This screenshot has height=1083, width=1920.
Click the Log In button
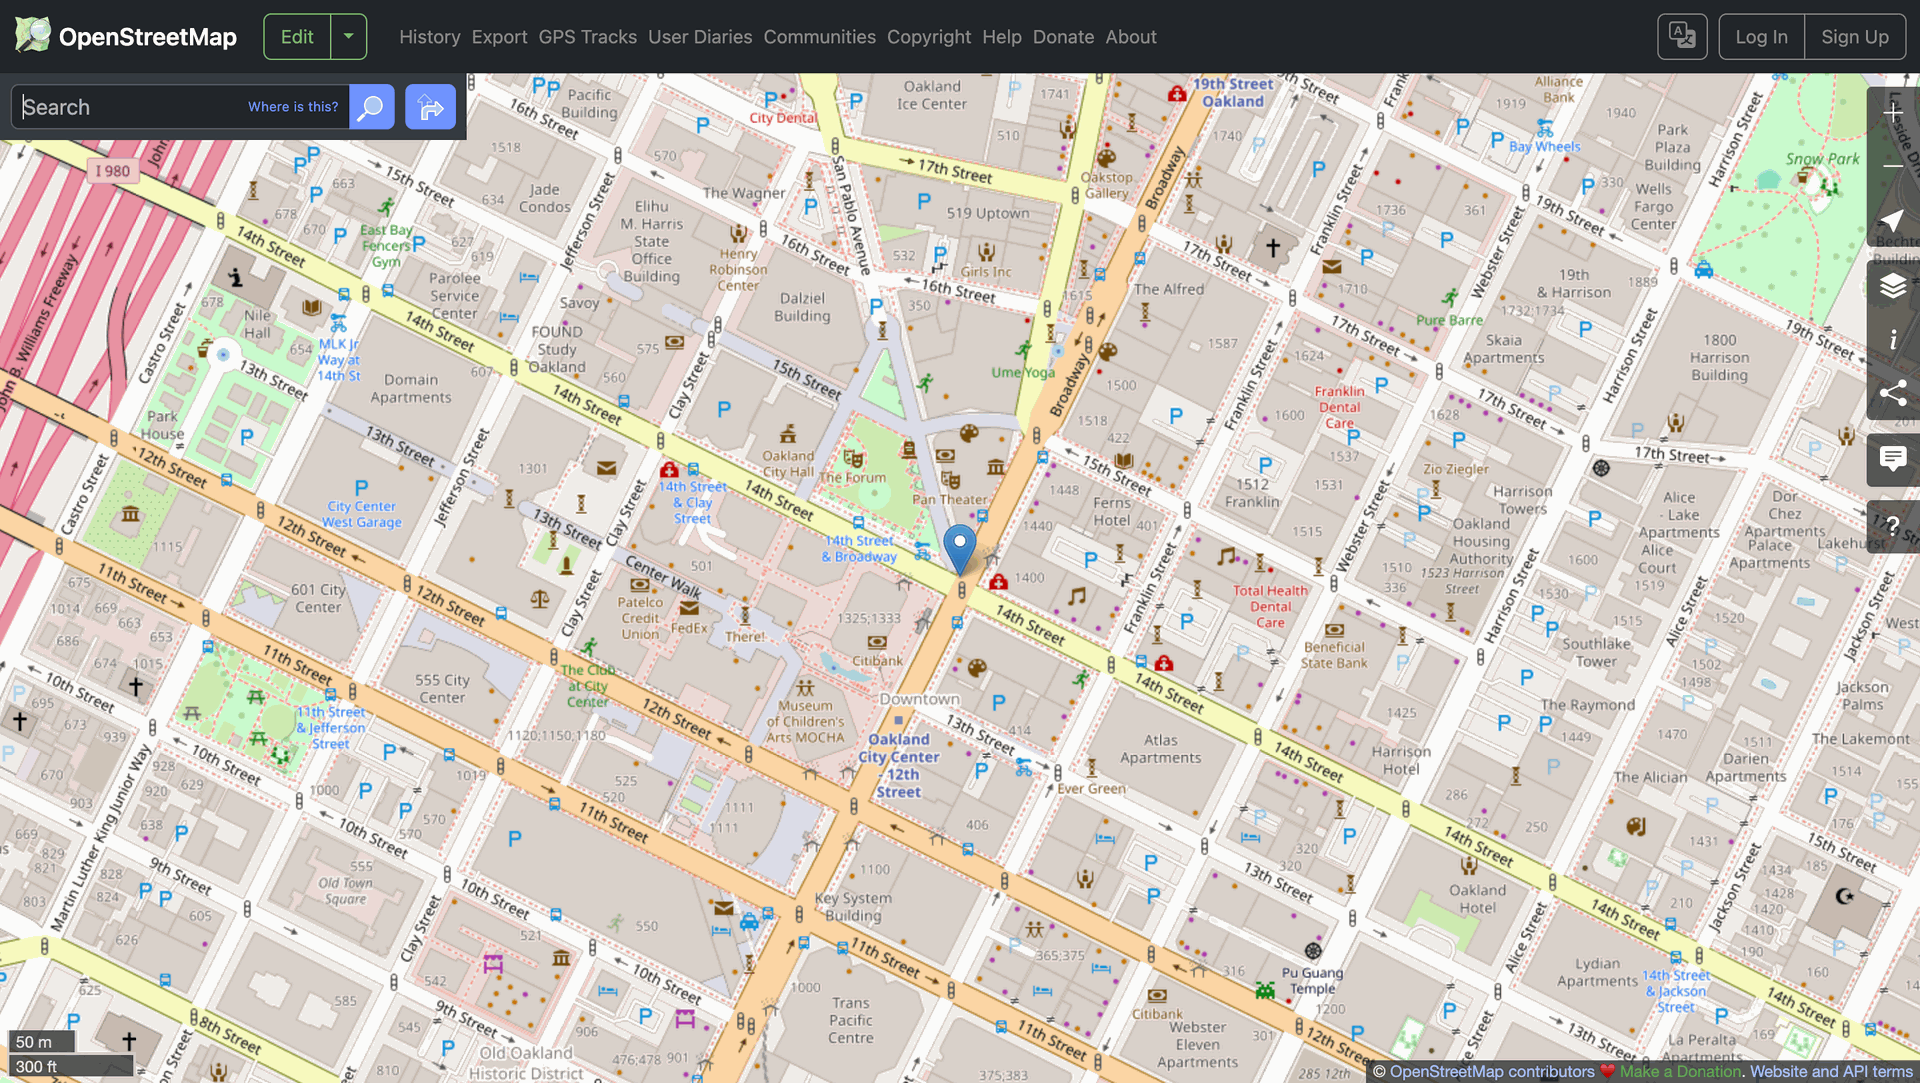1761,37
